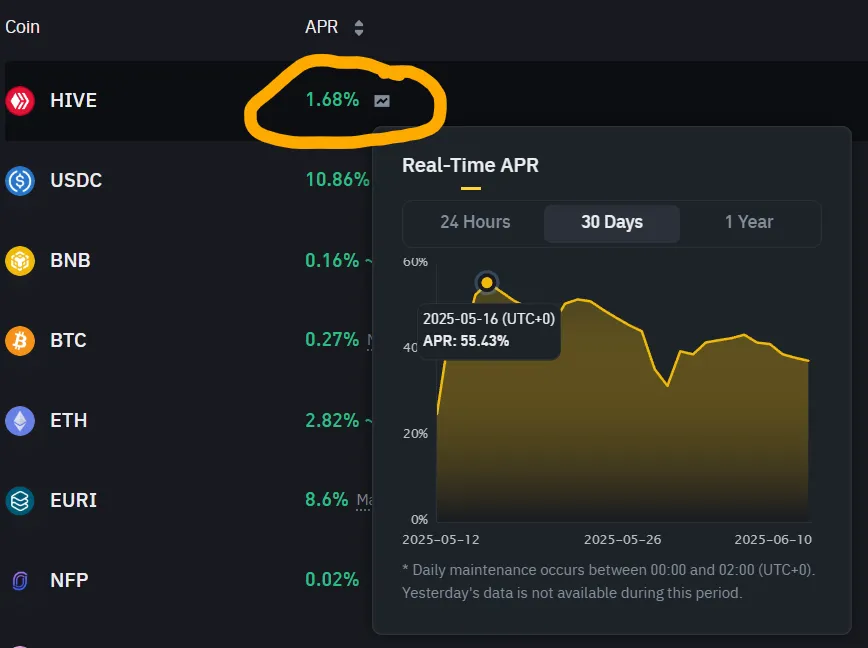Click the USDC APR value 10.86%
This screenshot has height=648, width=868.
(x=337, y=179)
